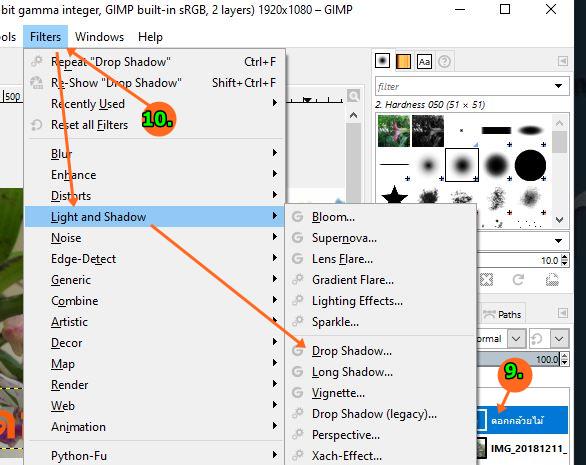Screen dimensions: 586x465
Task: Expand the Noise submenu
Action: pyautogui.click(x=154, y=237)
